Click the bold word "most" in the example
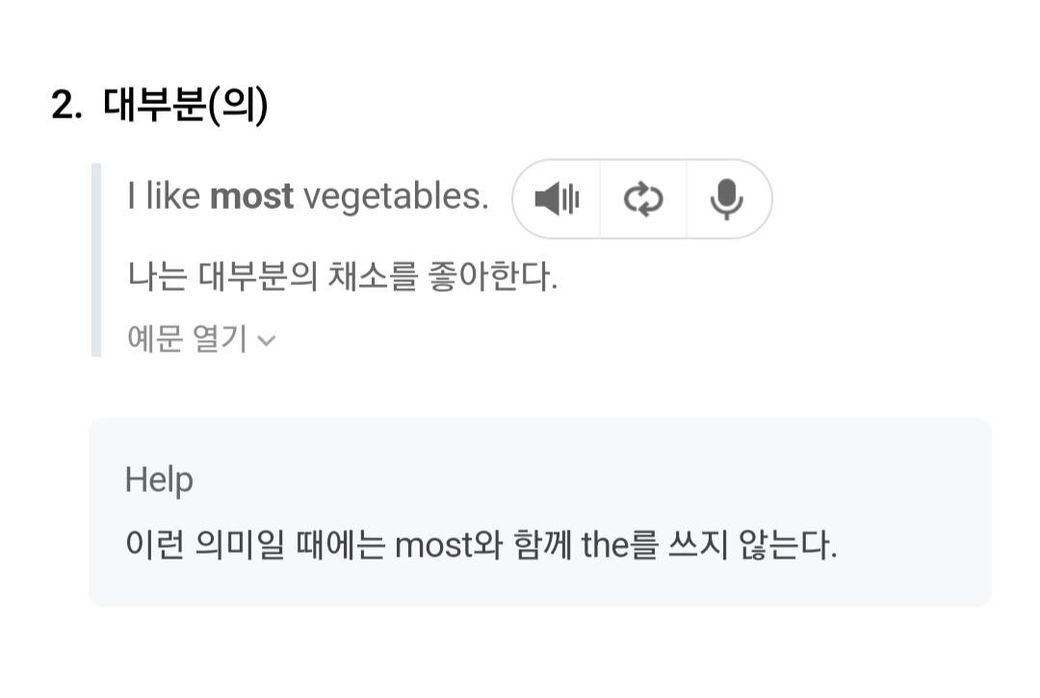 [251, 197]
